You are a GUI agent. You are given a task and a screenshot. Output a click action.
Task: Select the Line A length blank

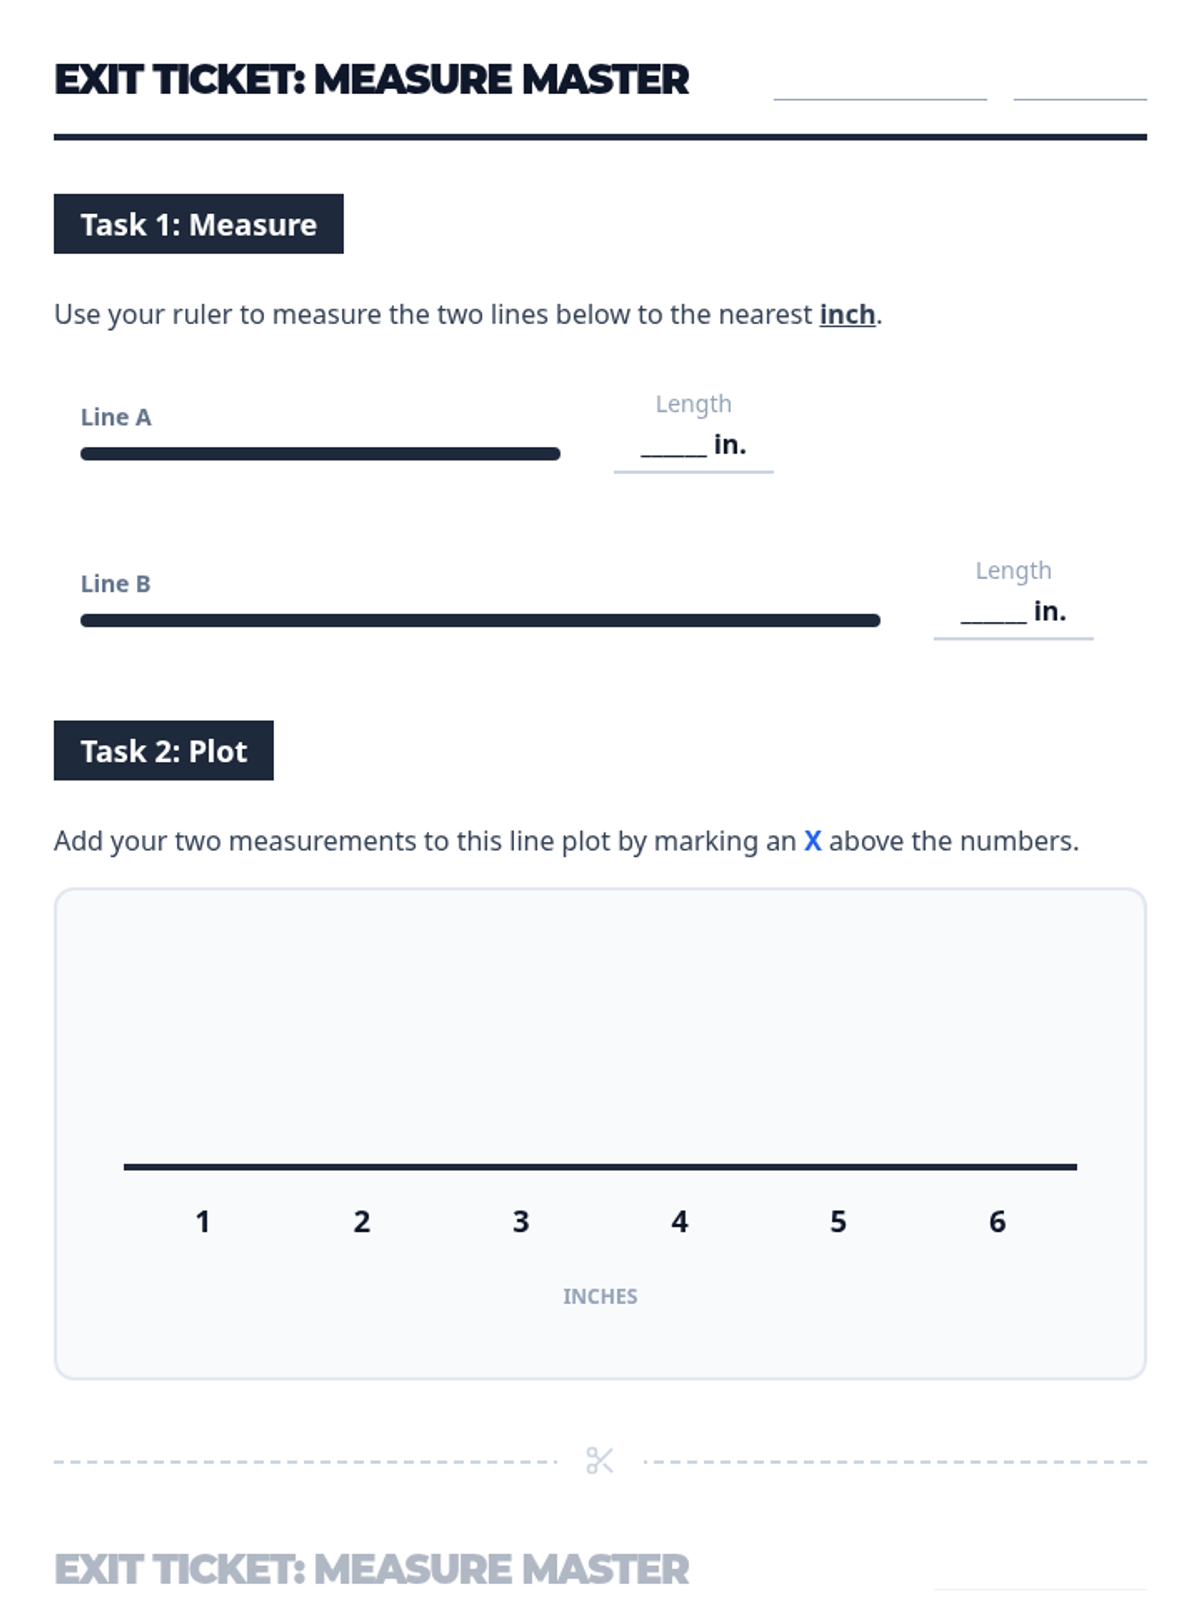673,447
